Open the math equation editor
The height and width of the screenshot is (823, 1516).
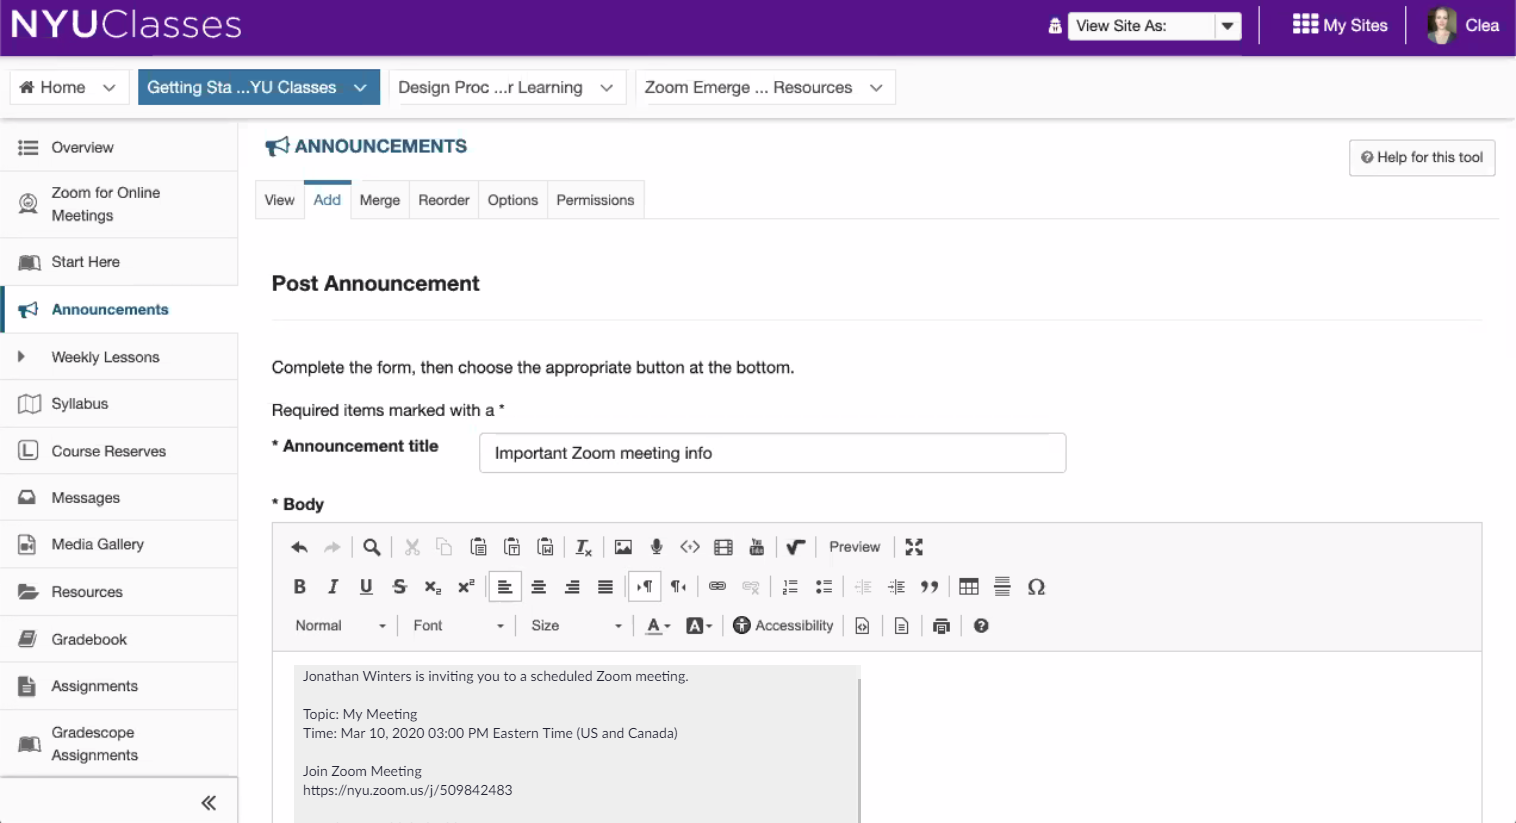point(795,547)
